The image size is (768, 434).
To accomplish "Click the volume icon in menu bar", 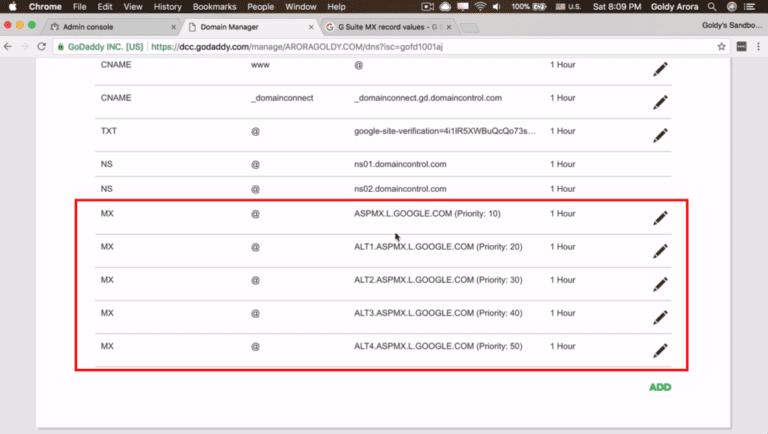I will (x=497, y=7).
